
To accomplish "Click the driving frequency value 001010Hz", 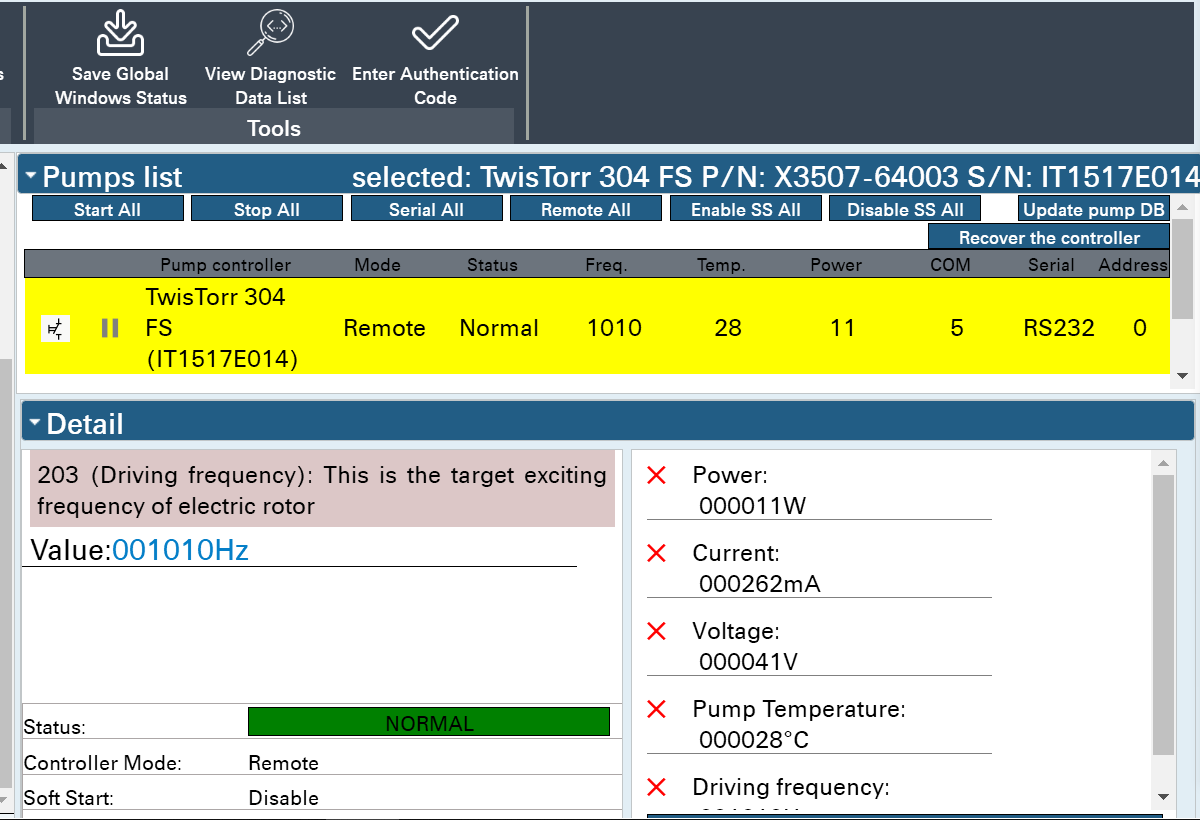I will pyautogui.click(x=180, y=550).
